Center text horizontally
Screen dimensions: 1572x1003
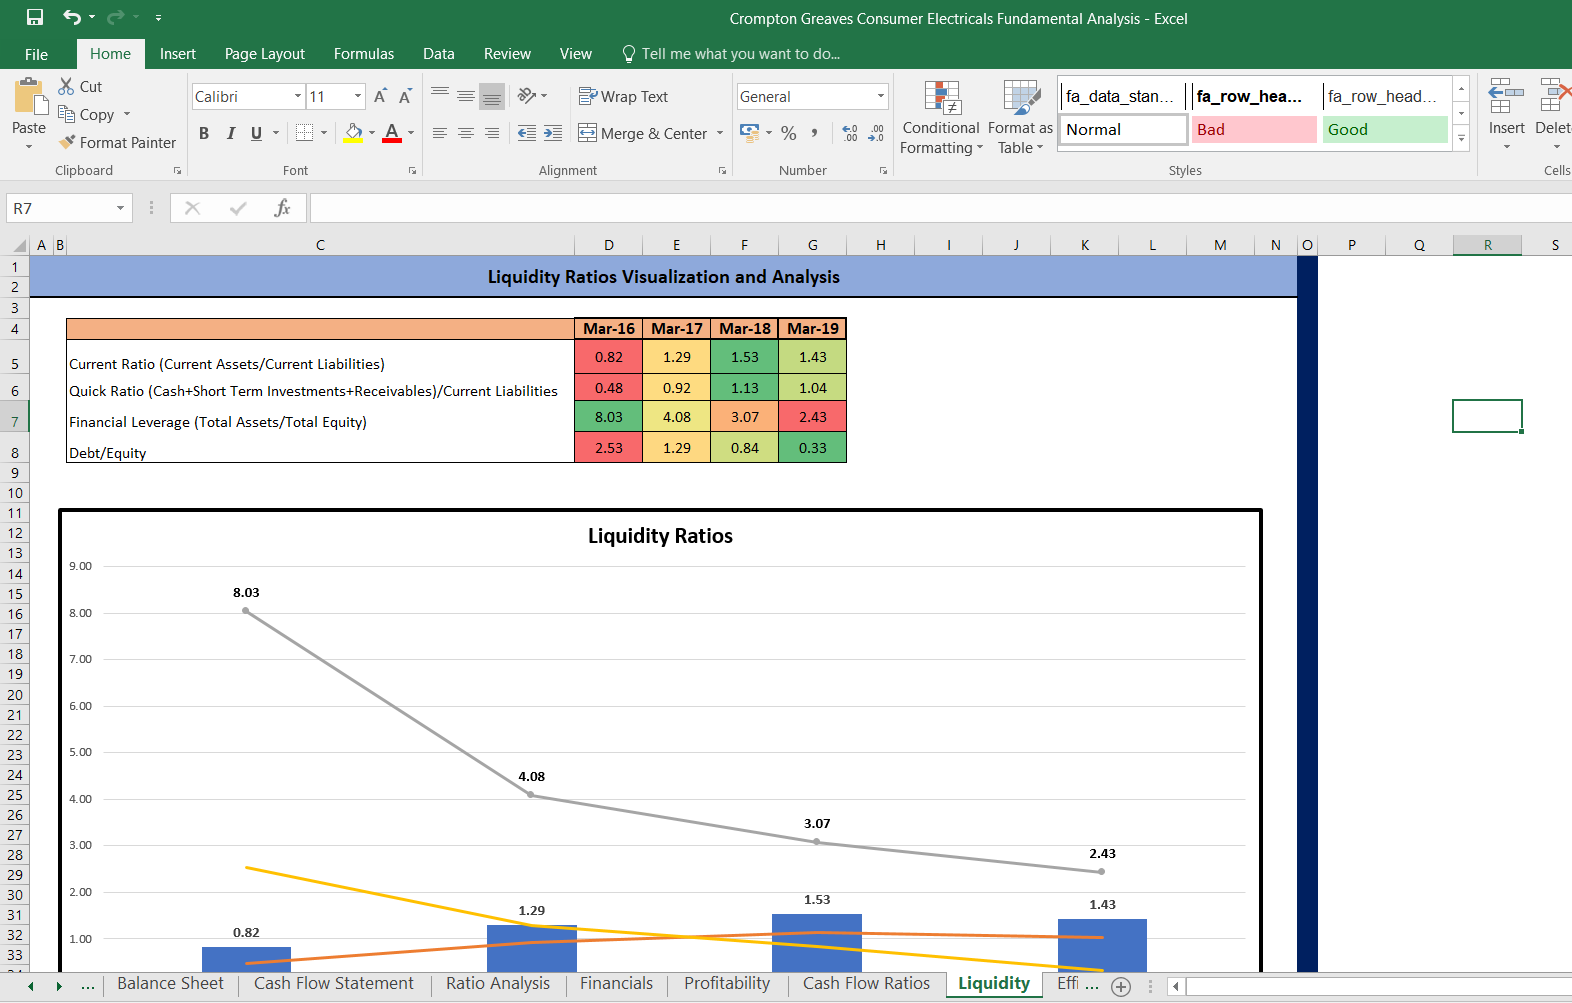pyautogui.click(x=466, y=133)
